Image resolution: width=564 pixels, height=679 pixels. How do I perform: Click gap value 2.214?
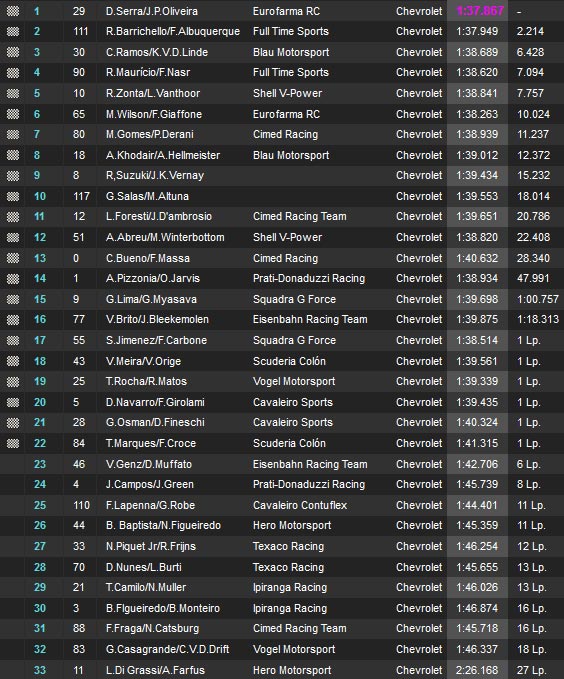530,31
